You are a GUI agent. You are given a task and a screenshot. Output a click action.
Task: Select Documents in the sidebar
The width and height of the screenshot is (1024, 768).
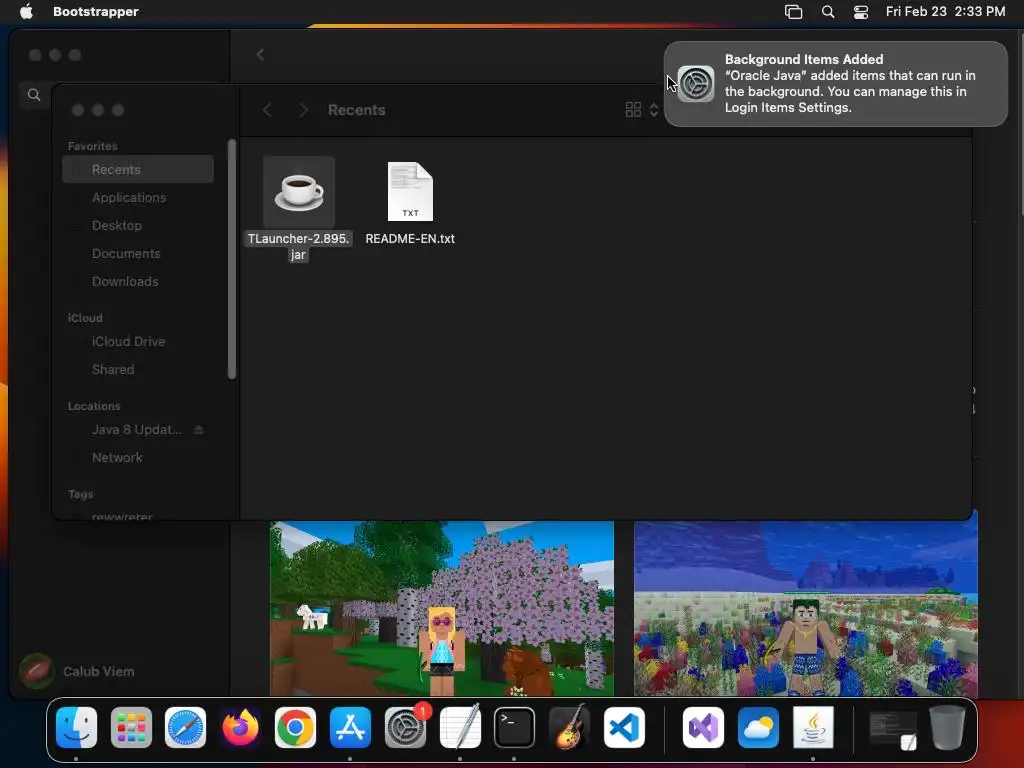[x=138, y=253]
